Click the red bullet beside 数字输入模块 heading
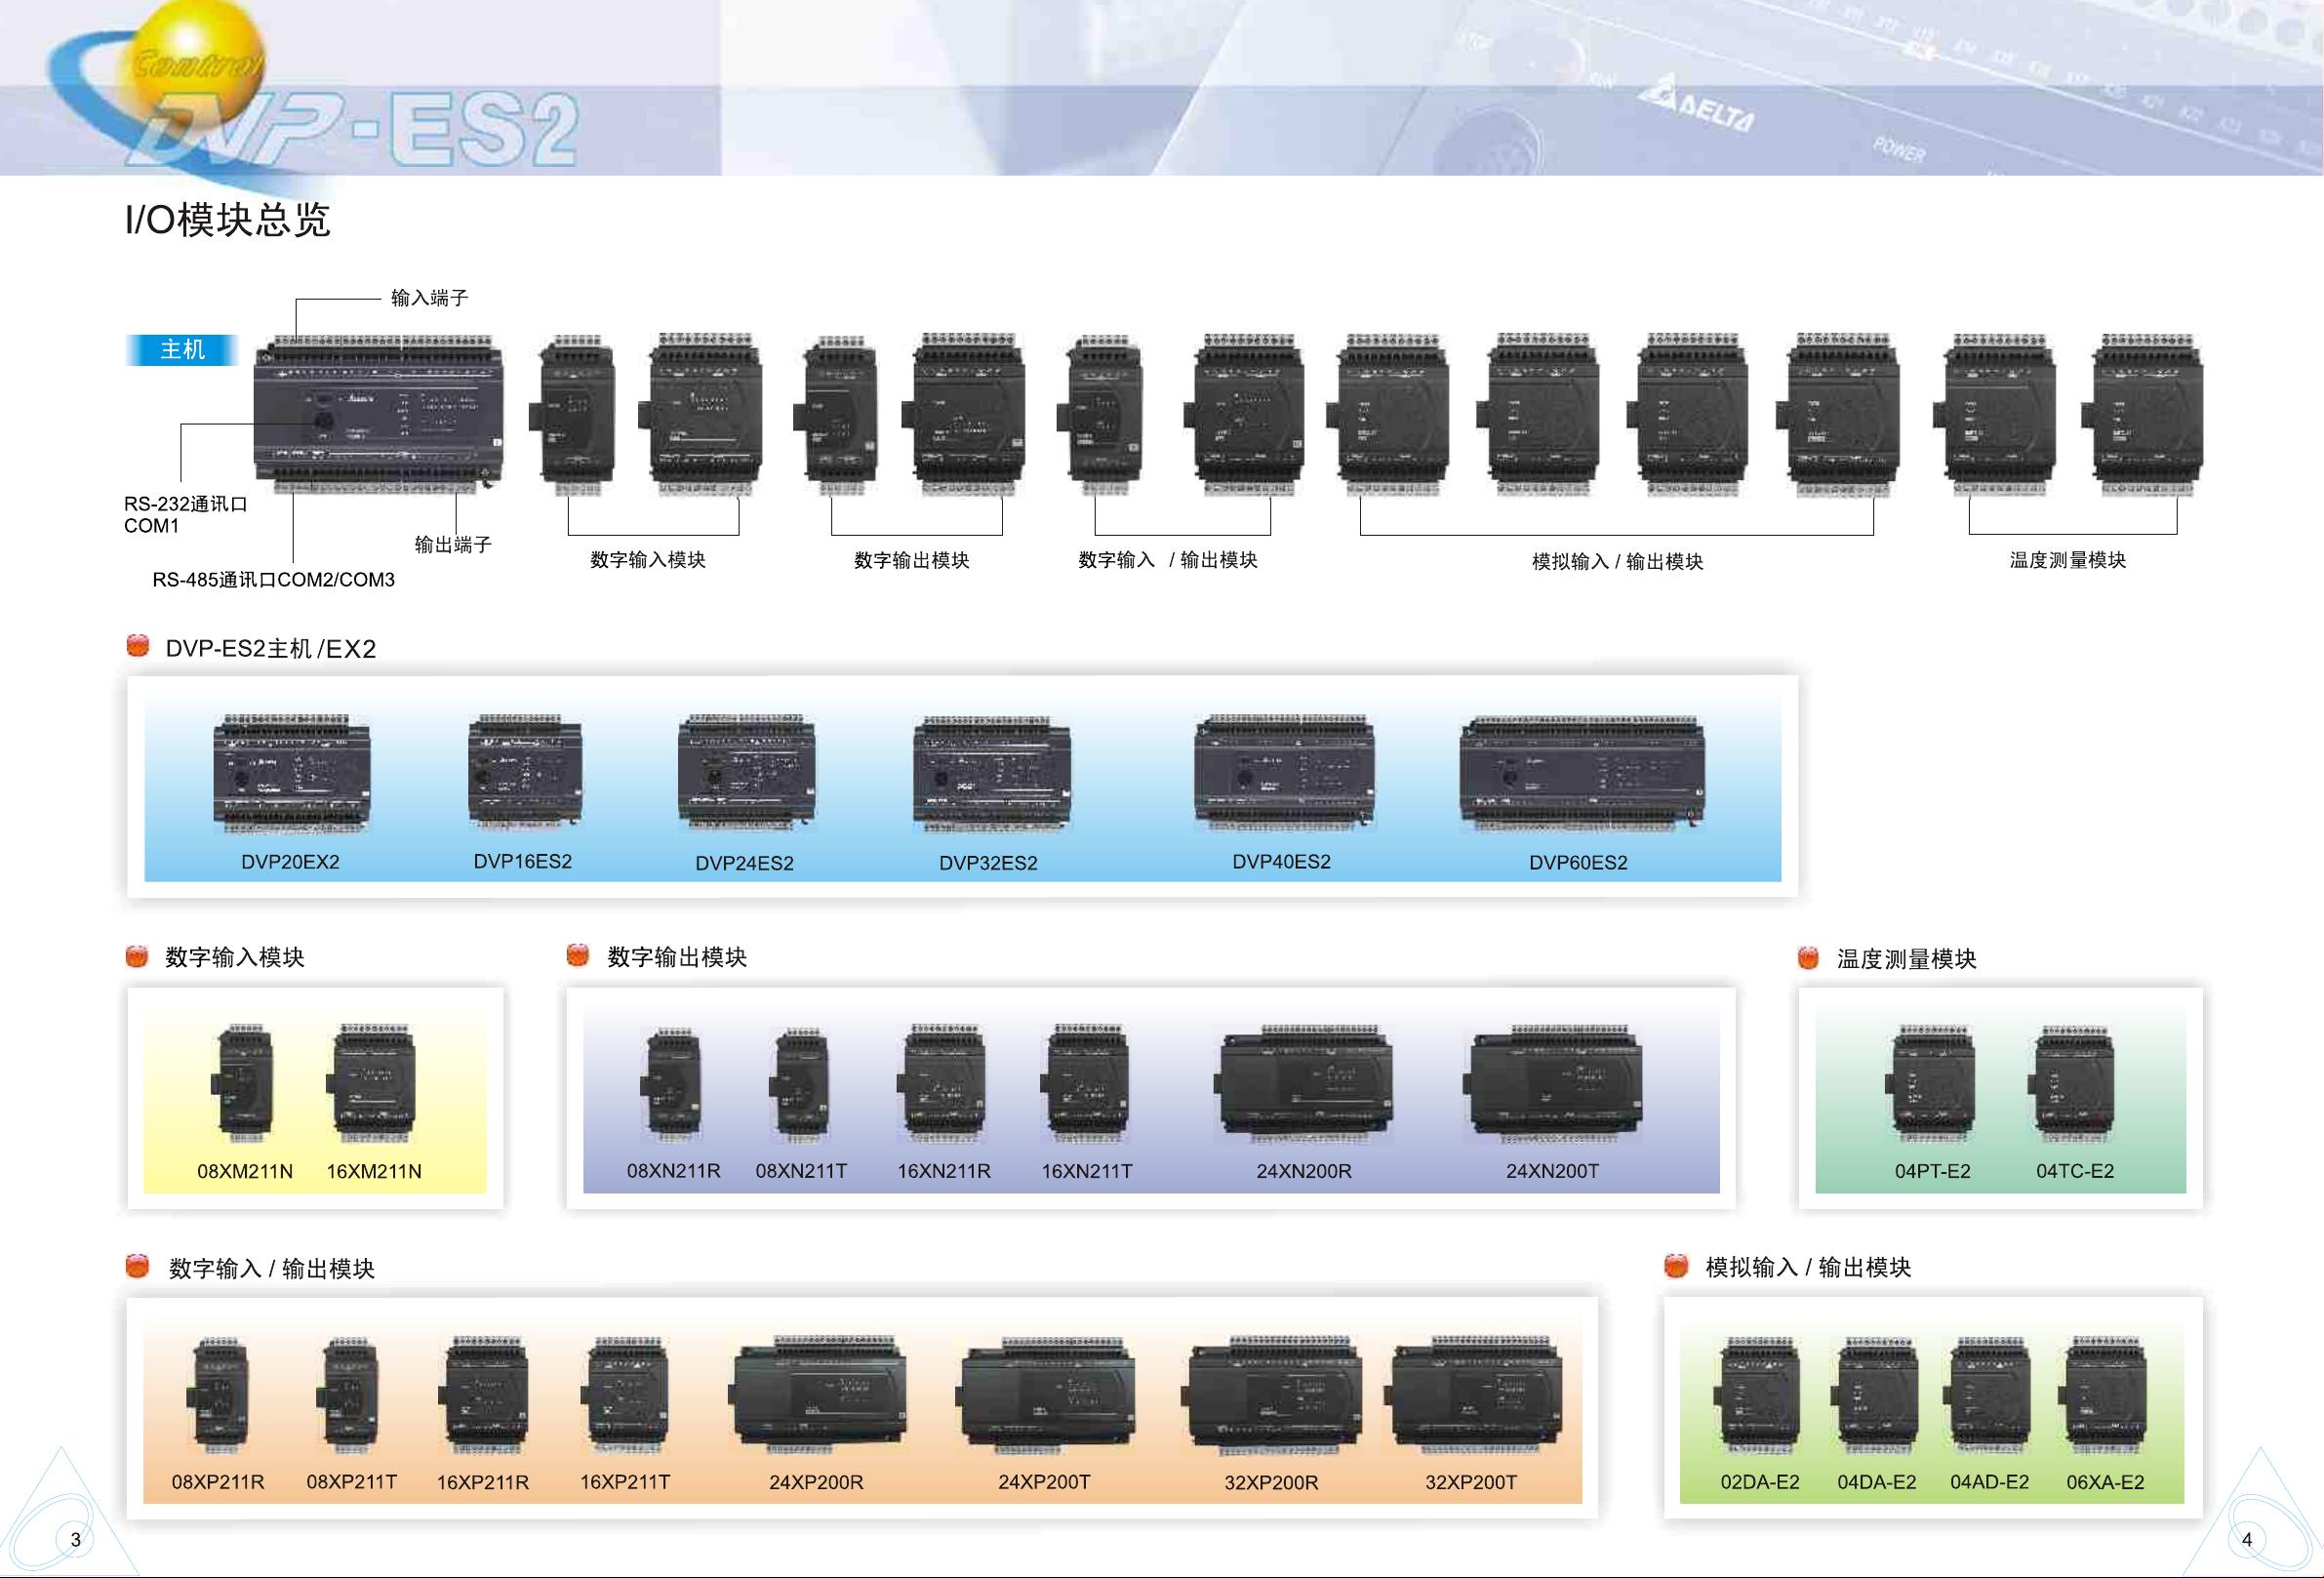 point(137,956)
